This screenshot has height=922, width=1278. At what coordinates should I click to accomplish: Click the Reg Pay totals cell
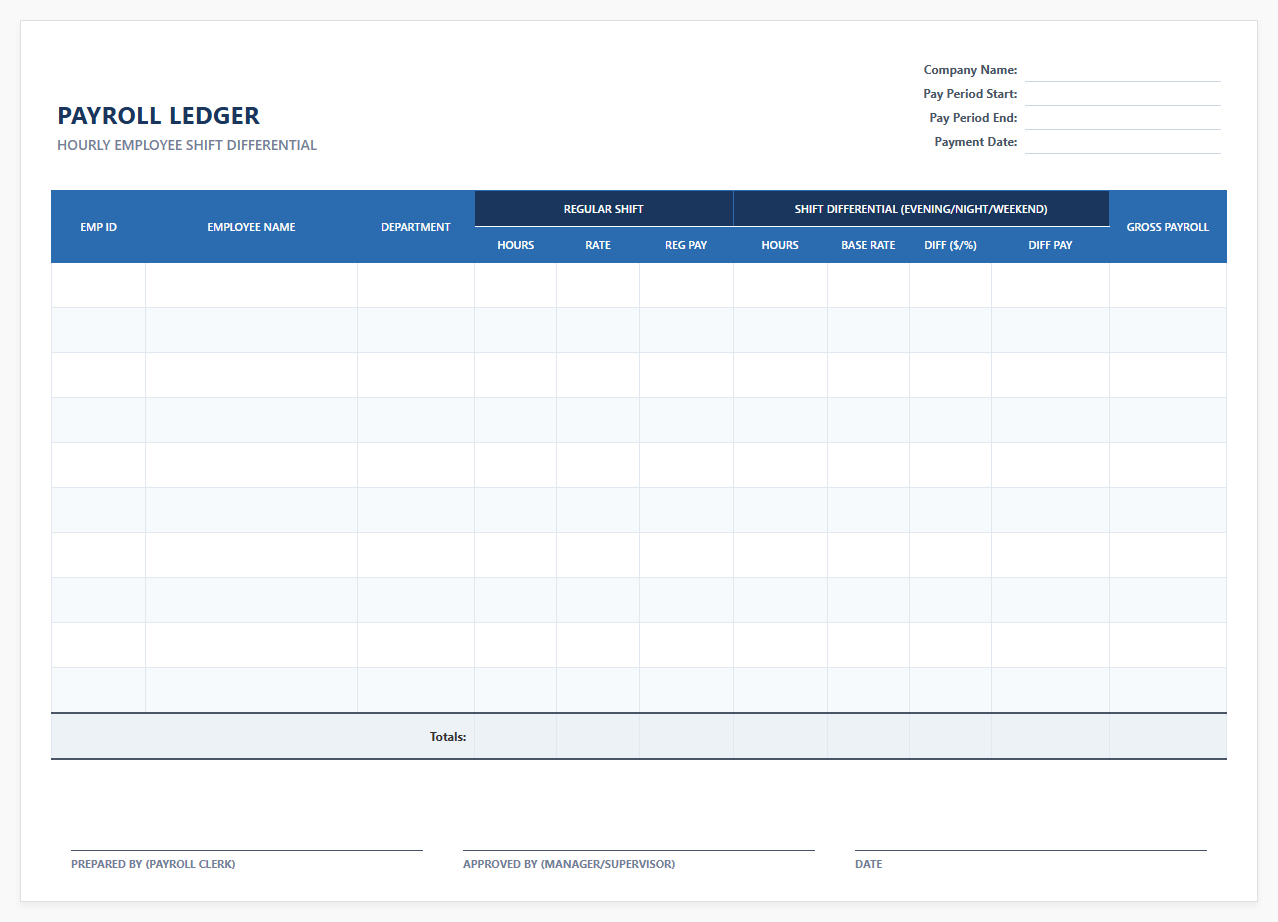tap(686, 737)
